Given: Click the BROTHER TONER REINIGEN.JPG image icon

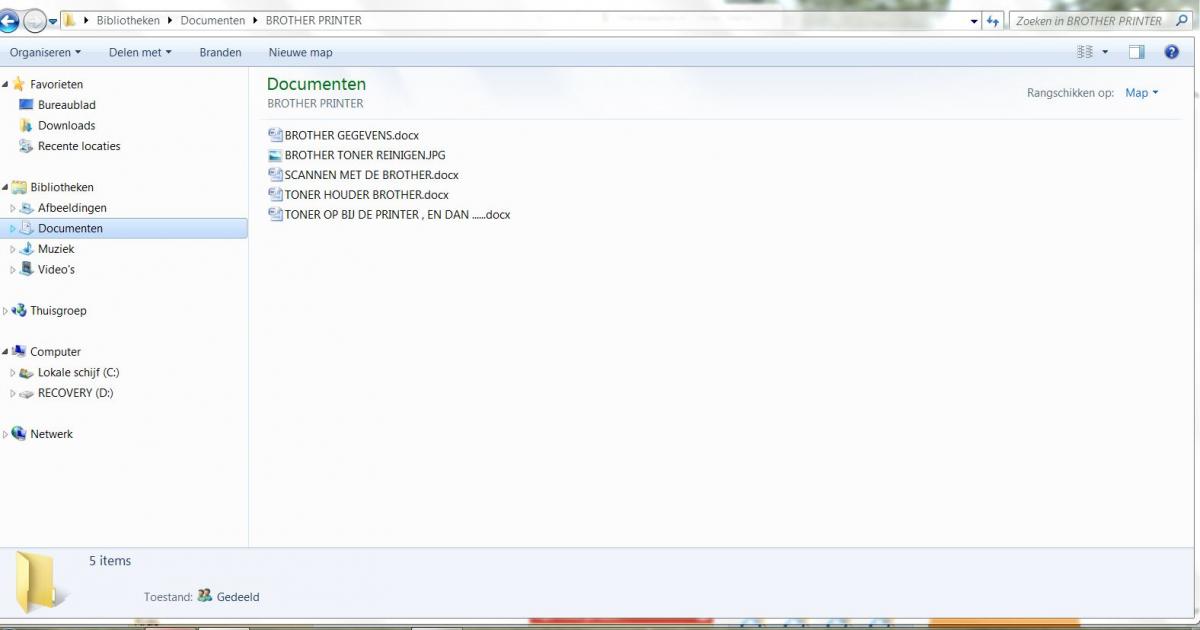Looking at the screenshot, I should coord(276,155).
